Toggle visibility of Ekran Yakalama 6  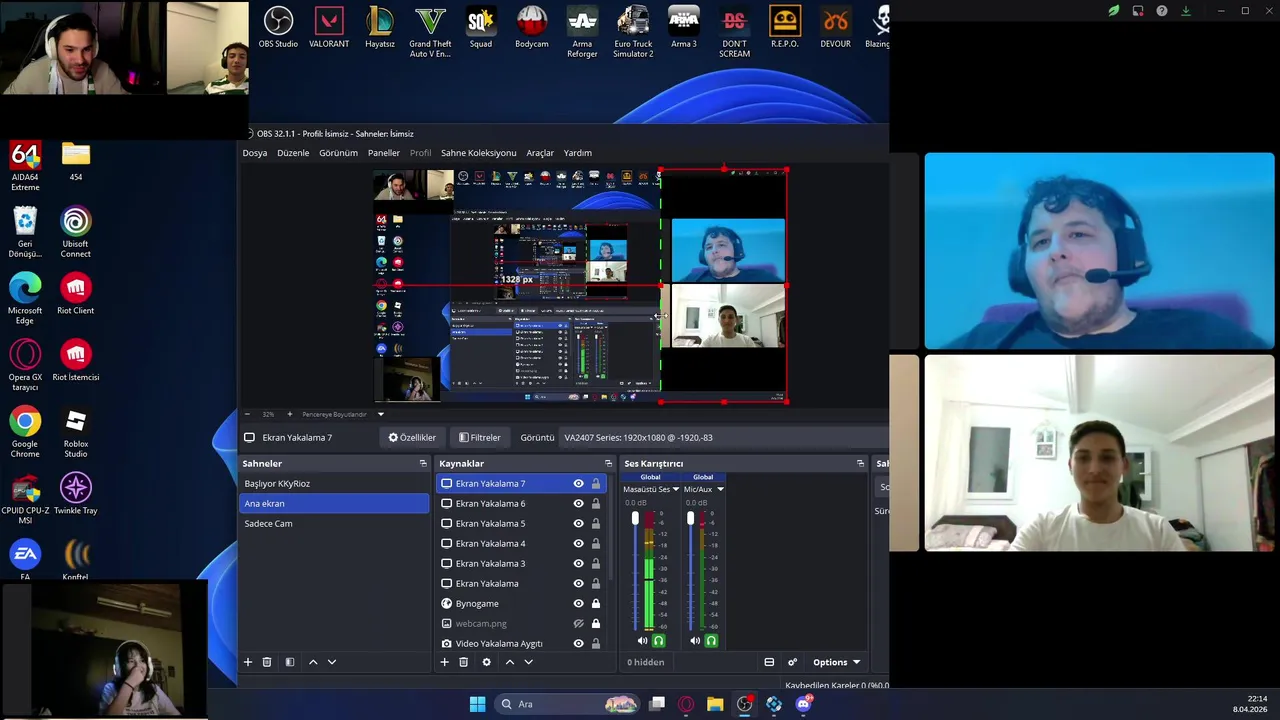[x=578, y=504]
